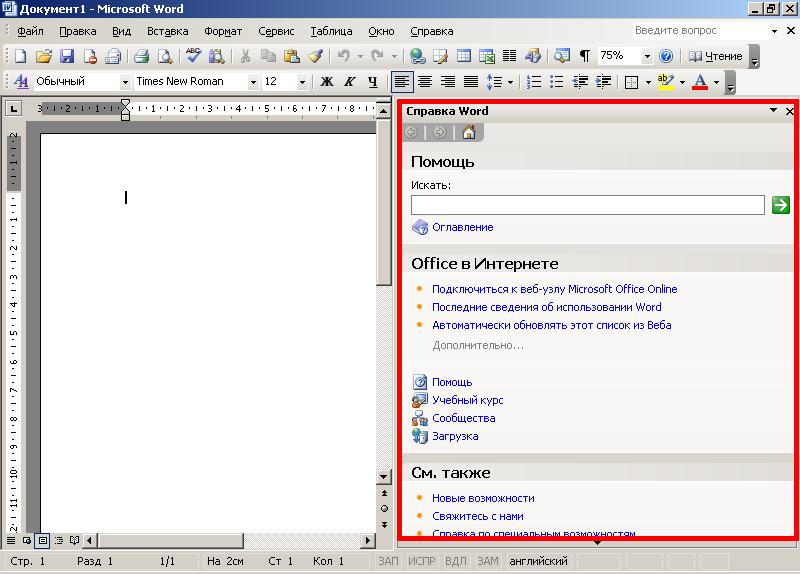Create a bulleted list
800x574 pixels.
coord(557,82)
